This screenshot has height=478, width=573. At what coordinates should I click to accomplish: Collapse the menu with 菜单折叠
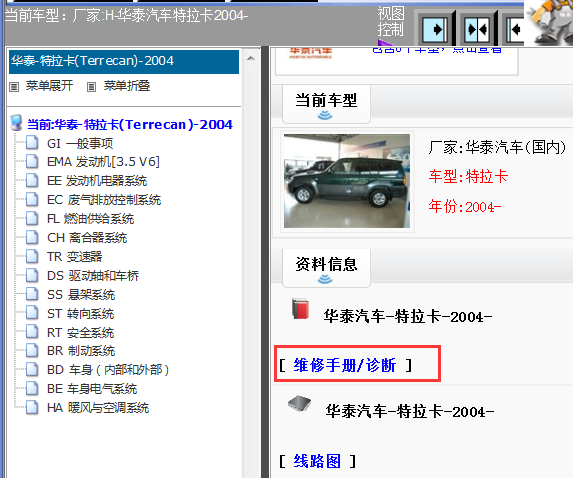click(x=127, y=86)
